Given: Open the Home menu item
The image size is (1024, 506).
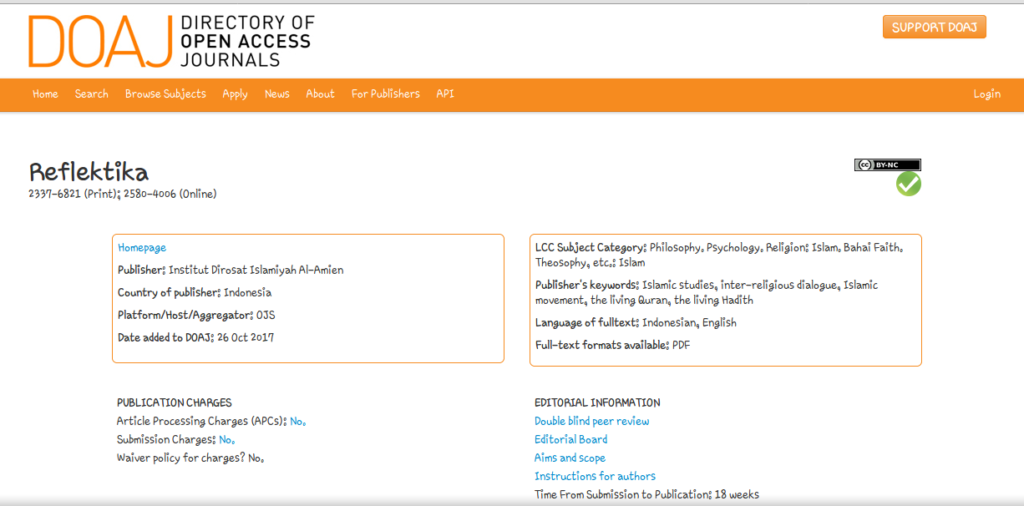Looking at the screenshot, I should coord(45,94).
